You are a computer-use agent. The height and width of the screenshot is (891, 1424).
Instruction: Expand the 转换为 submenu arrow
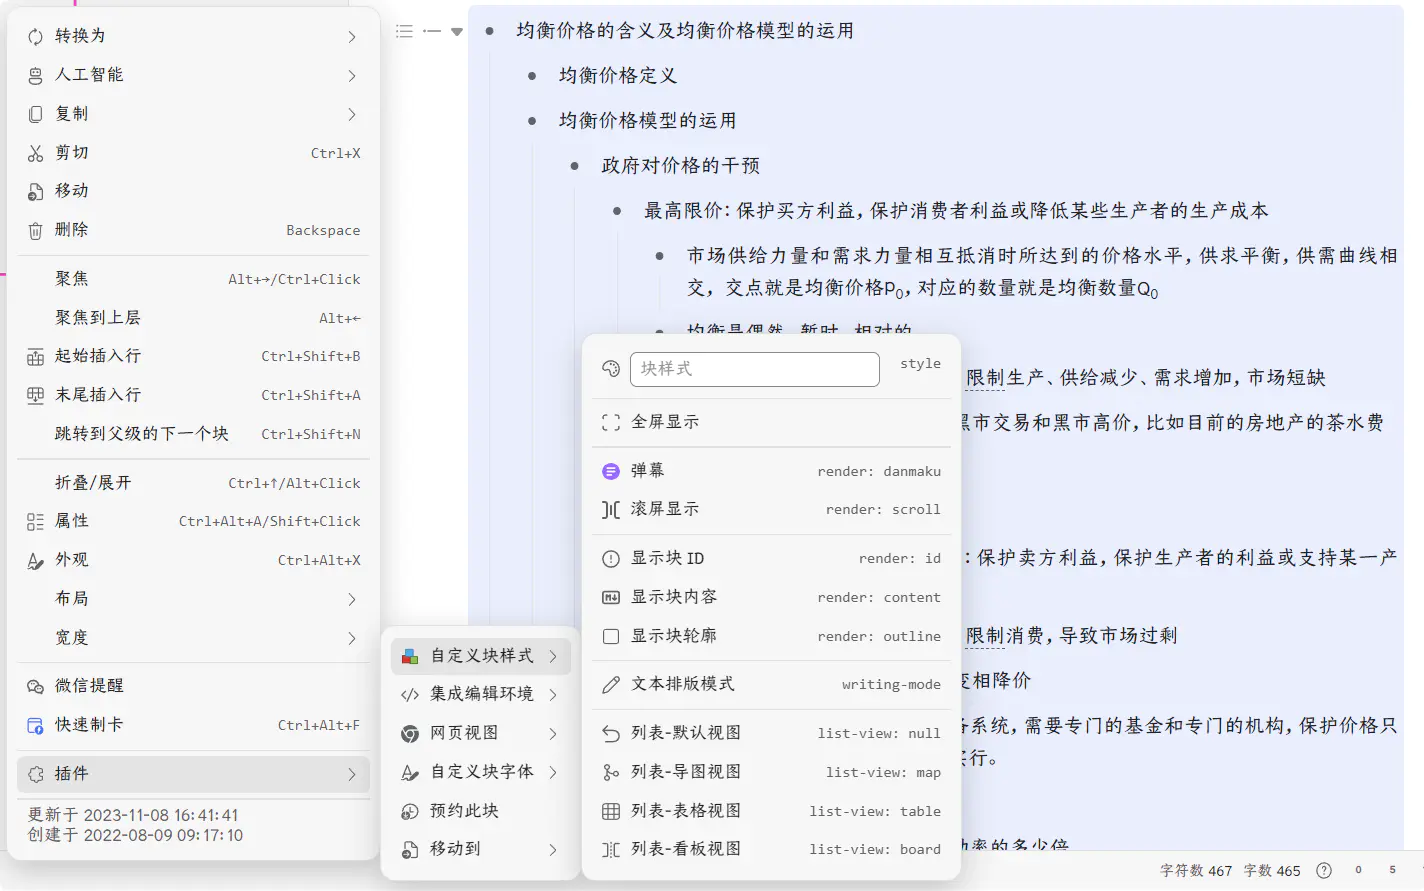click(351, 37)
